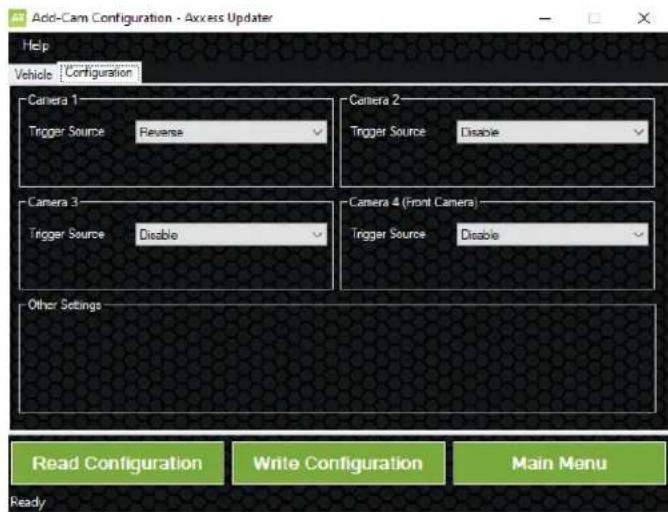Select the Configuration tab
Screen dimensions: 668x512
(x=99, y=73)
